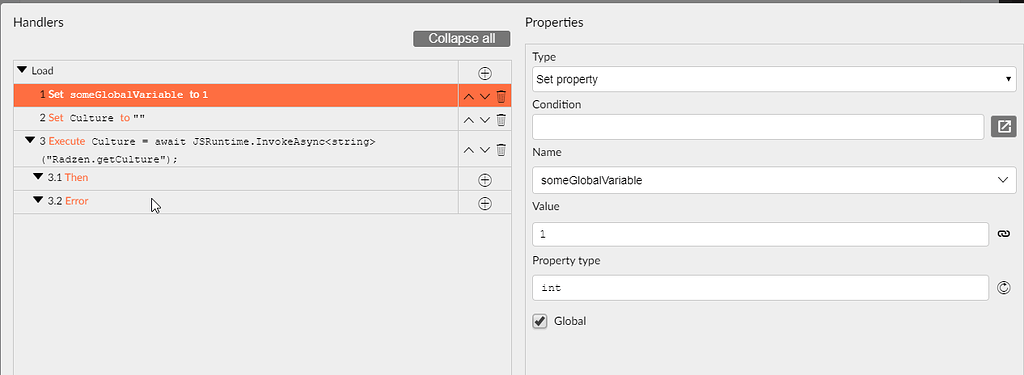Select the Set someGlobalVariable to 1 row
This screenshot has width=1024, height=375.
coord(236,95)
